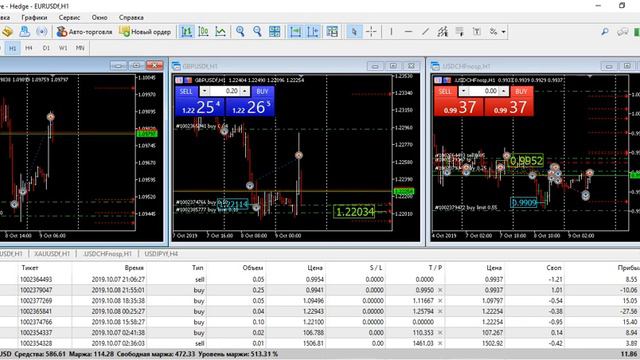Click the 0.9952 price label on USDCHF chart
640x360 pixels.
[x=526, y=161]
